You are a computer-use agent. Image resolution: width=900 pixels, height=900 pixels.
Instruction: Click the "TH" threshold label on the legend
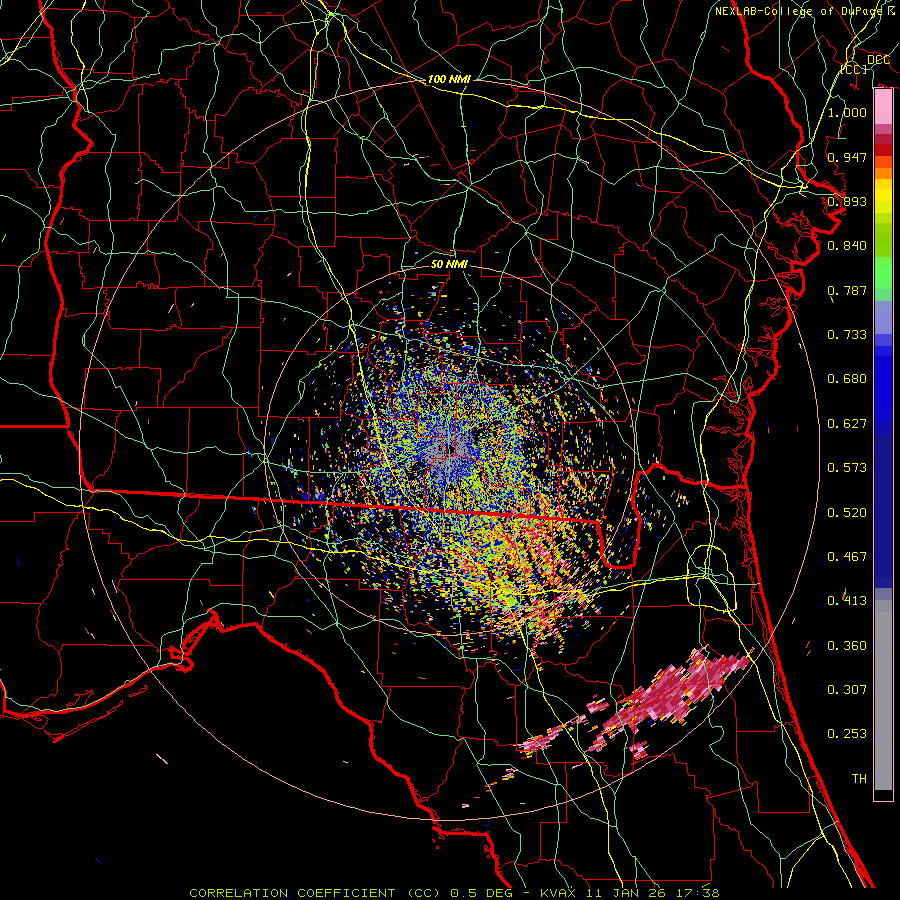pyautogui.click(x=859, y=779)
